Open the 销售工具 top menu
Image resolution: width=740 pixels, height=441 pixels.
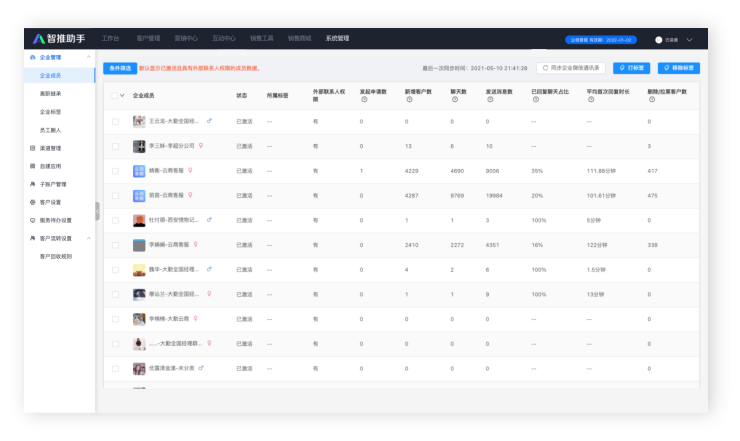[261, 38]
